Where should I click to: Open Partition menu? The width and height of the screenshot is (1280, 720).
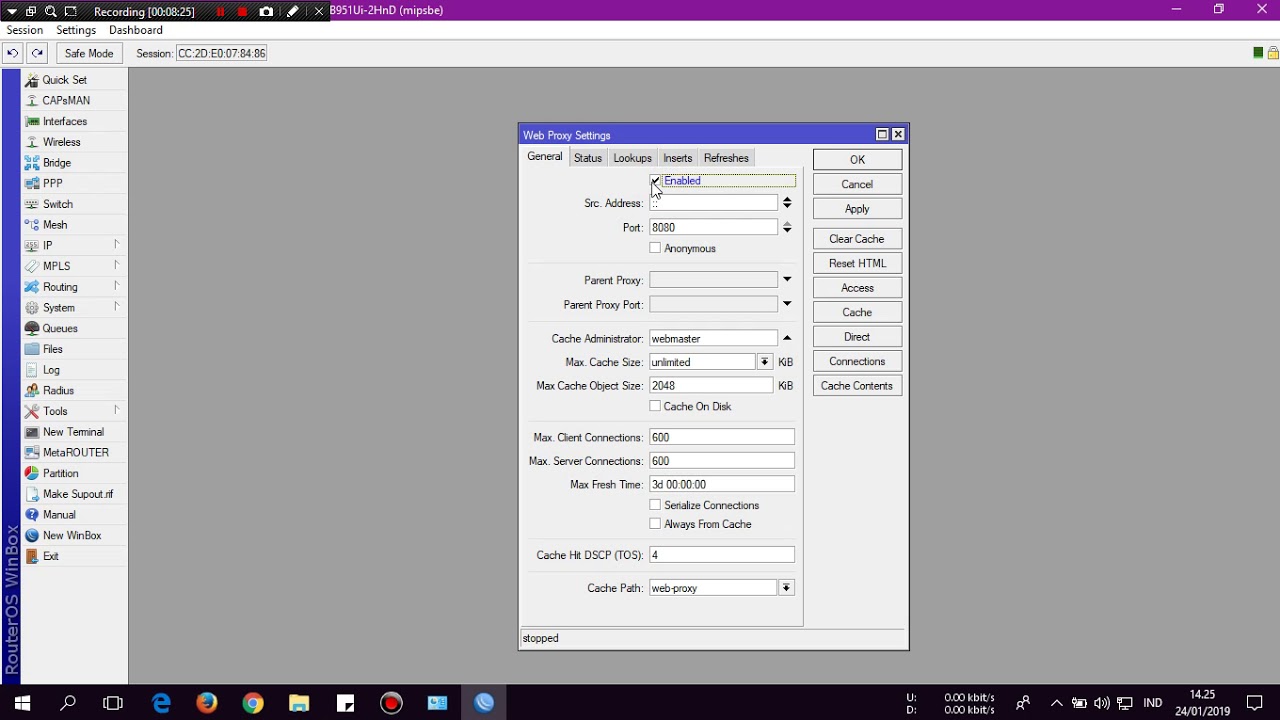[60, 474]
